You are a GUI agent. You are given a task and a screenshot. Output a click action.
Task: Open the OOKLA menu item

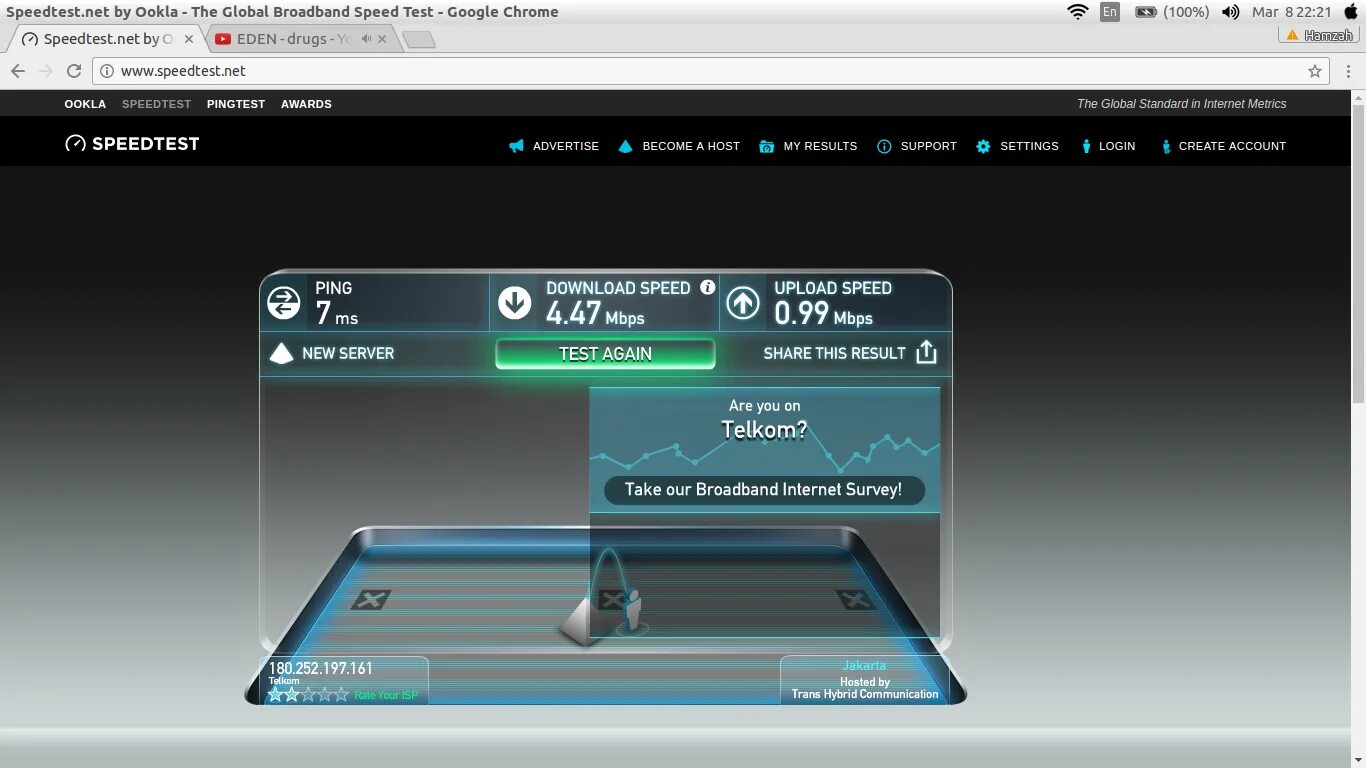click(x=85, y=104)
